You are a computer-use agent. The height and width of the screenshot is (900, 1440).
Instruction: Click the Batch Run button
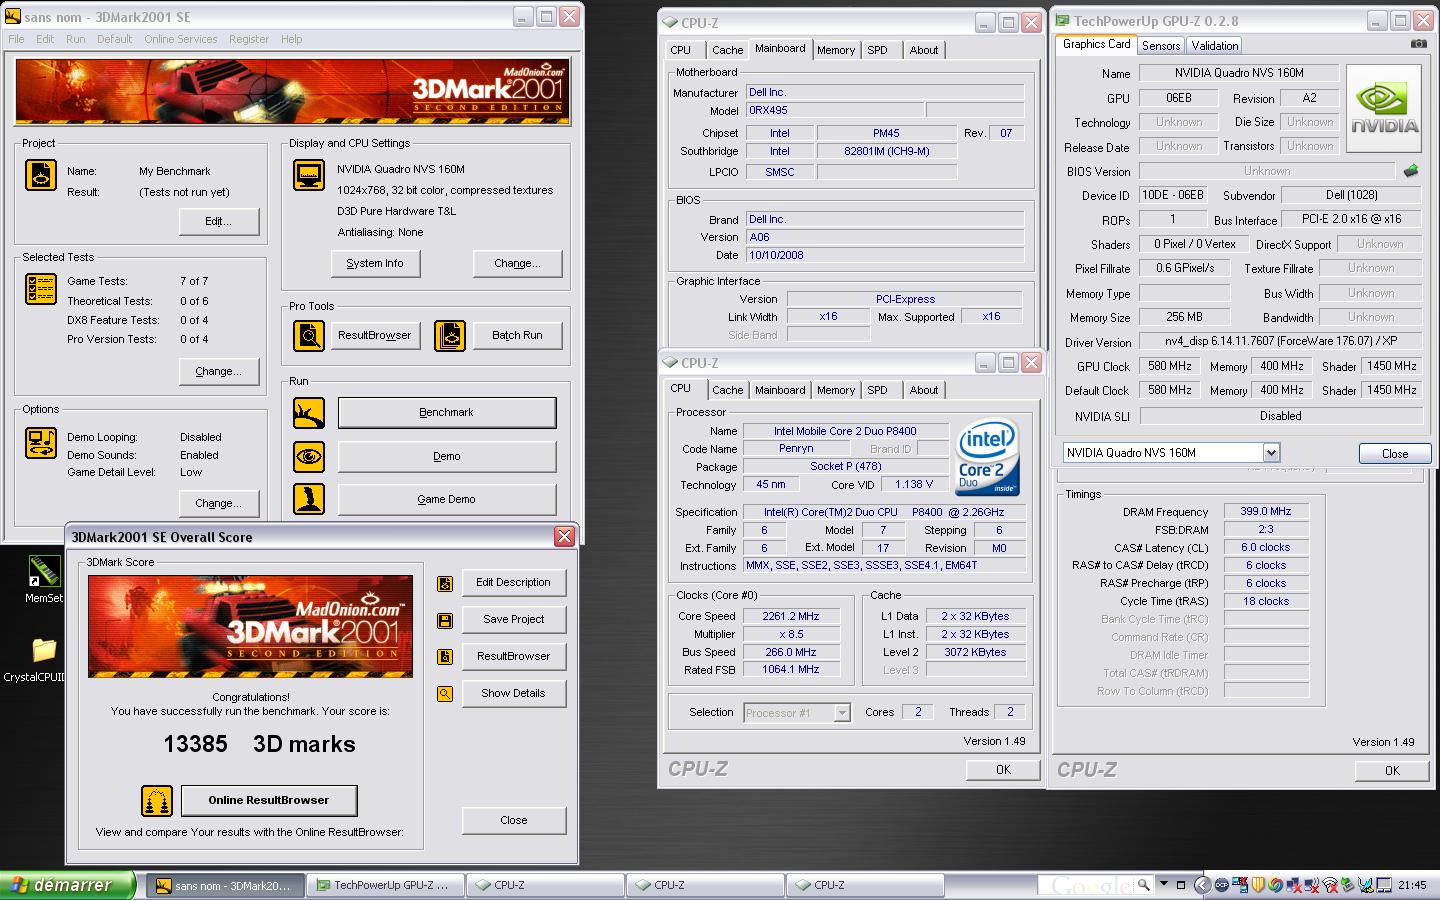(x=517, y=335)
